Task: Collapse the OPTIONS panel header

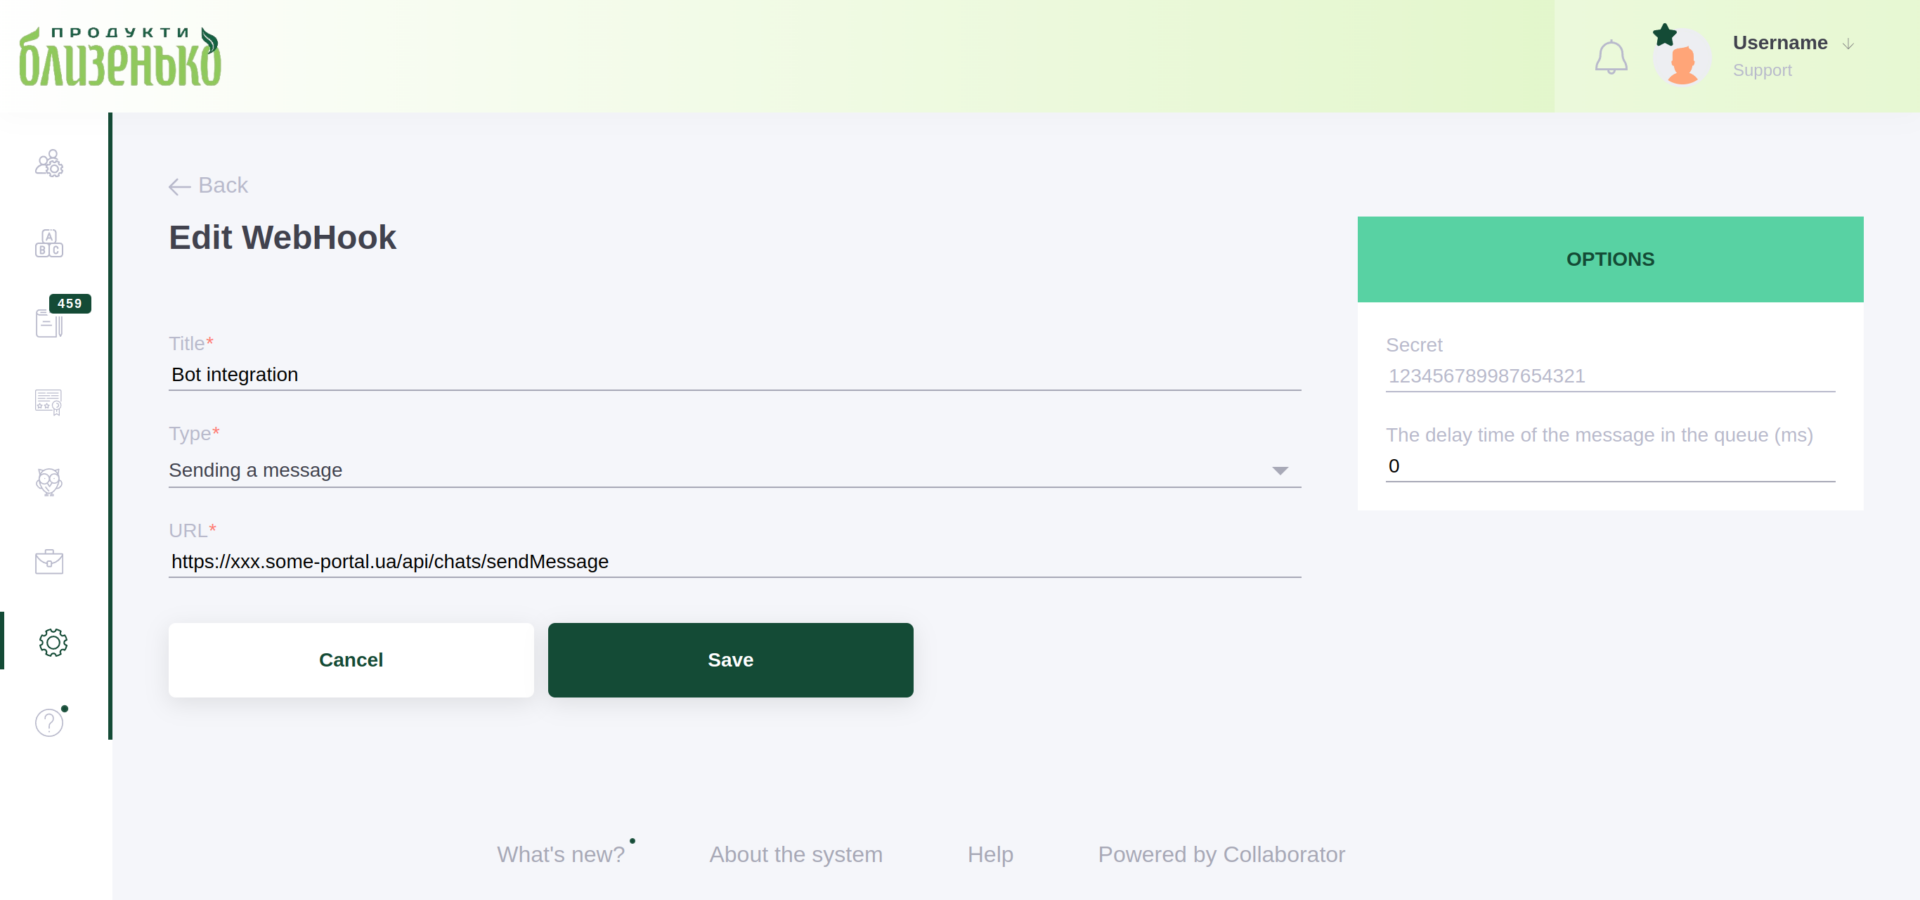Action: (1609, 259)
